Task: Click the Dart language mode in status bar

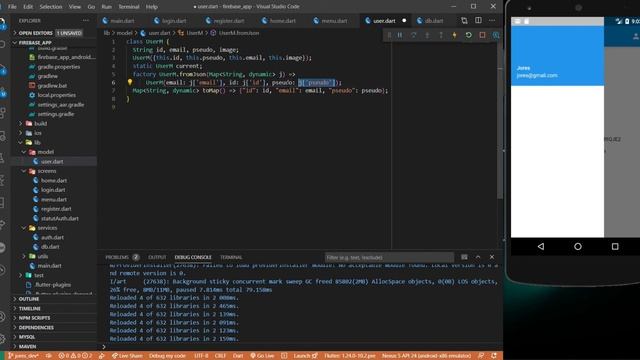Action: click(238, 356)
